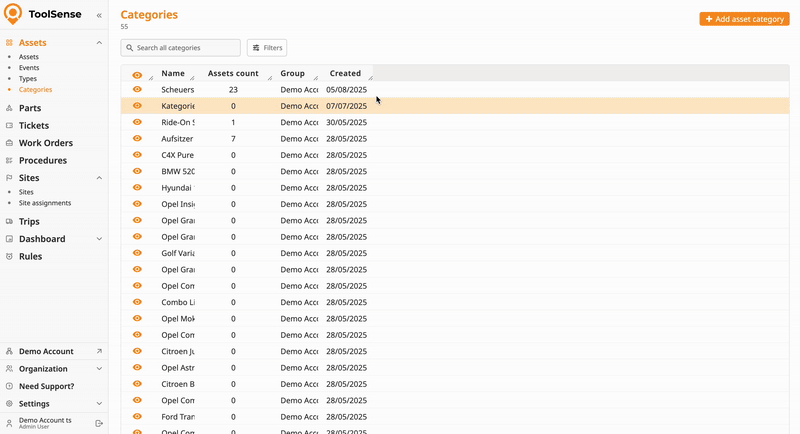Go to Site assignments under Sites
Viewport: 800px width, 434px height.
click(45, 203)
